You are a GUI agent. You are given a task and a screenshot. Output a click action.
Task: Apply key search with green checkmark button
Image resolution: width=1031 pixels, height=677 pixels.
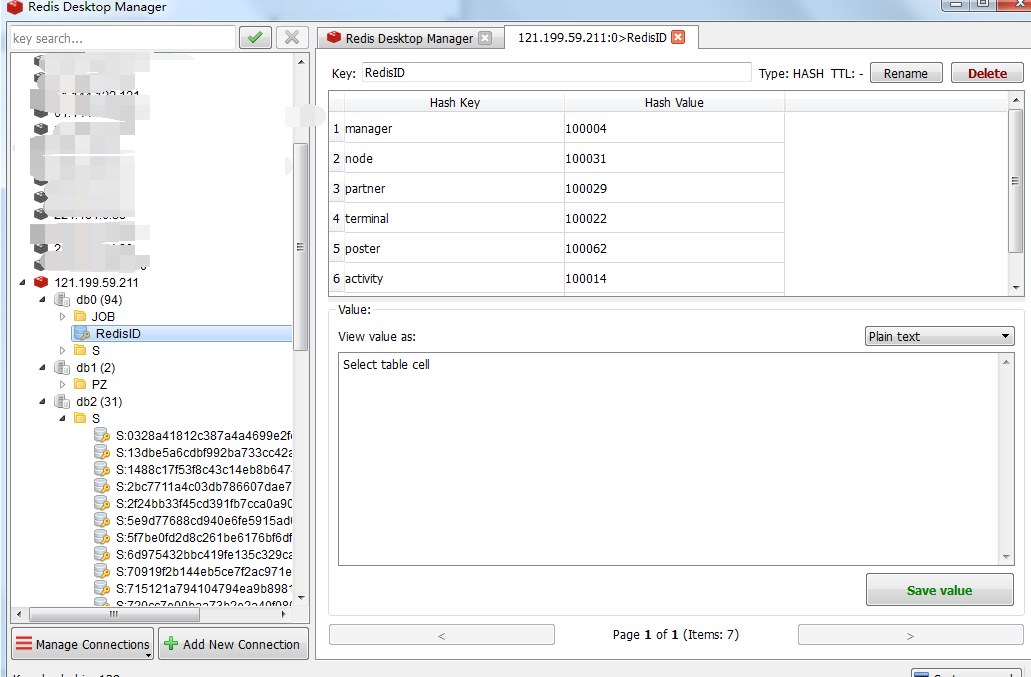tap(255, 37)
